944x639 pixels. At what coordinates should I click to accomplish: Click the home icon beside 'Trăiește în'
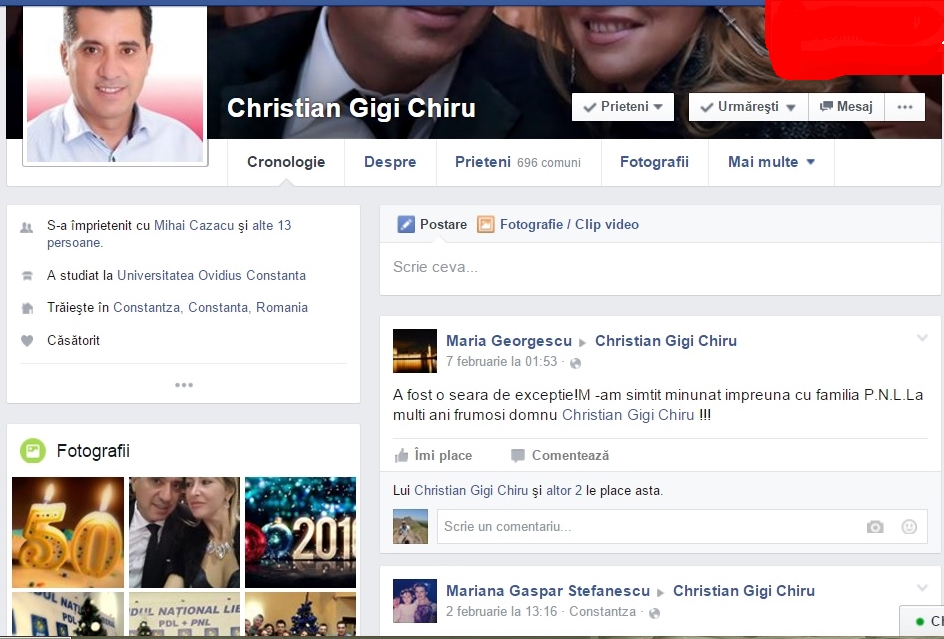click(27, 308)
